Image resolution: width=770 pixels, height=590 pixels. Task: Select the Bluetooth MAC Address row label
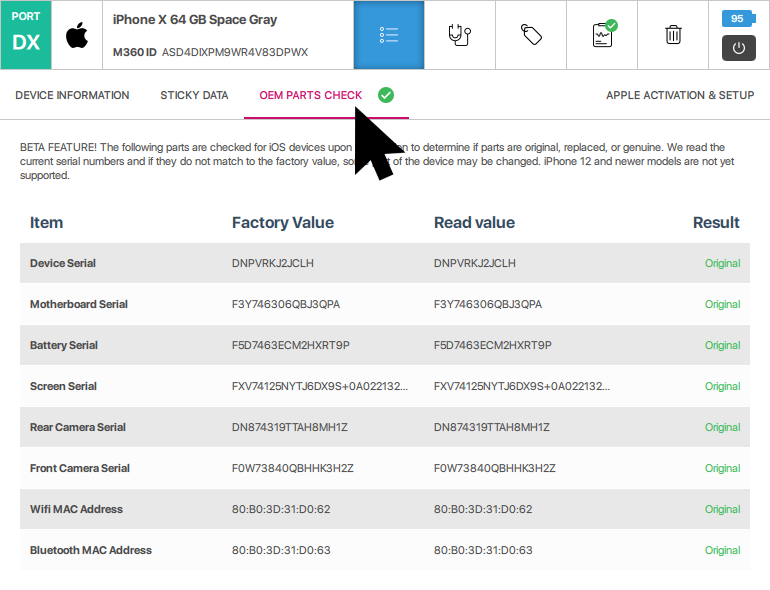(91, 550)
